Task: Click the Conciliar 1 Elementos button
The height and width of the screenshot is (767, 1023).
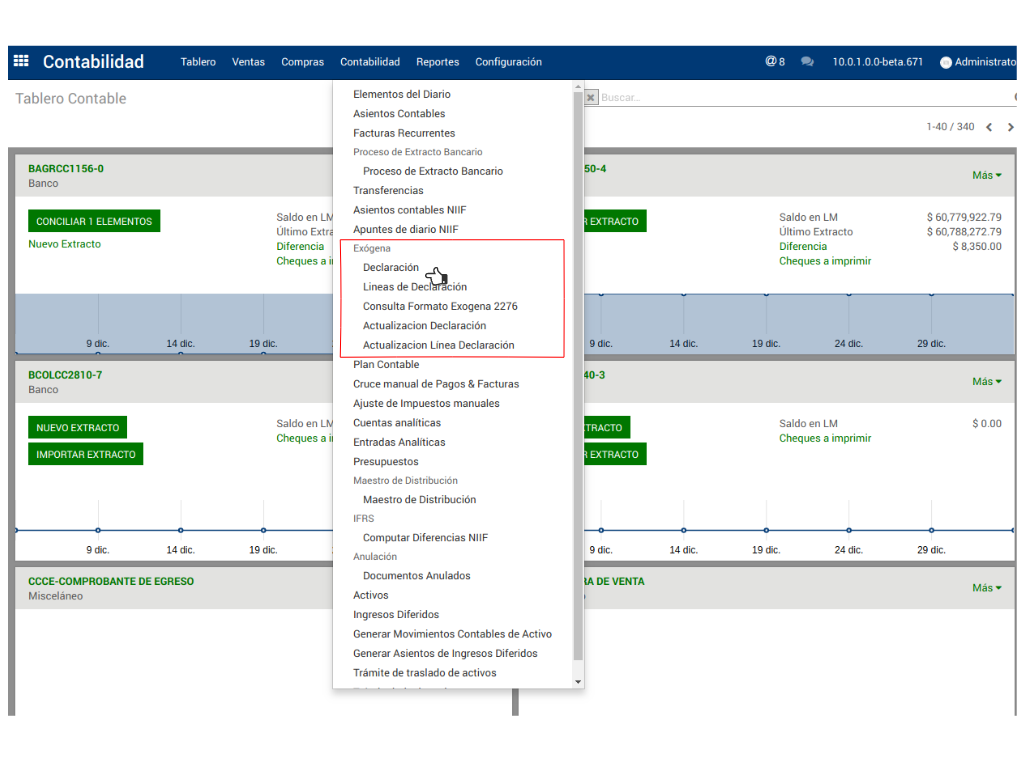Action: click(94, 221)
